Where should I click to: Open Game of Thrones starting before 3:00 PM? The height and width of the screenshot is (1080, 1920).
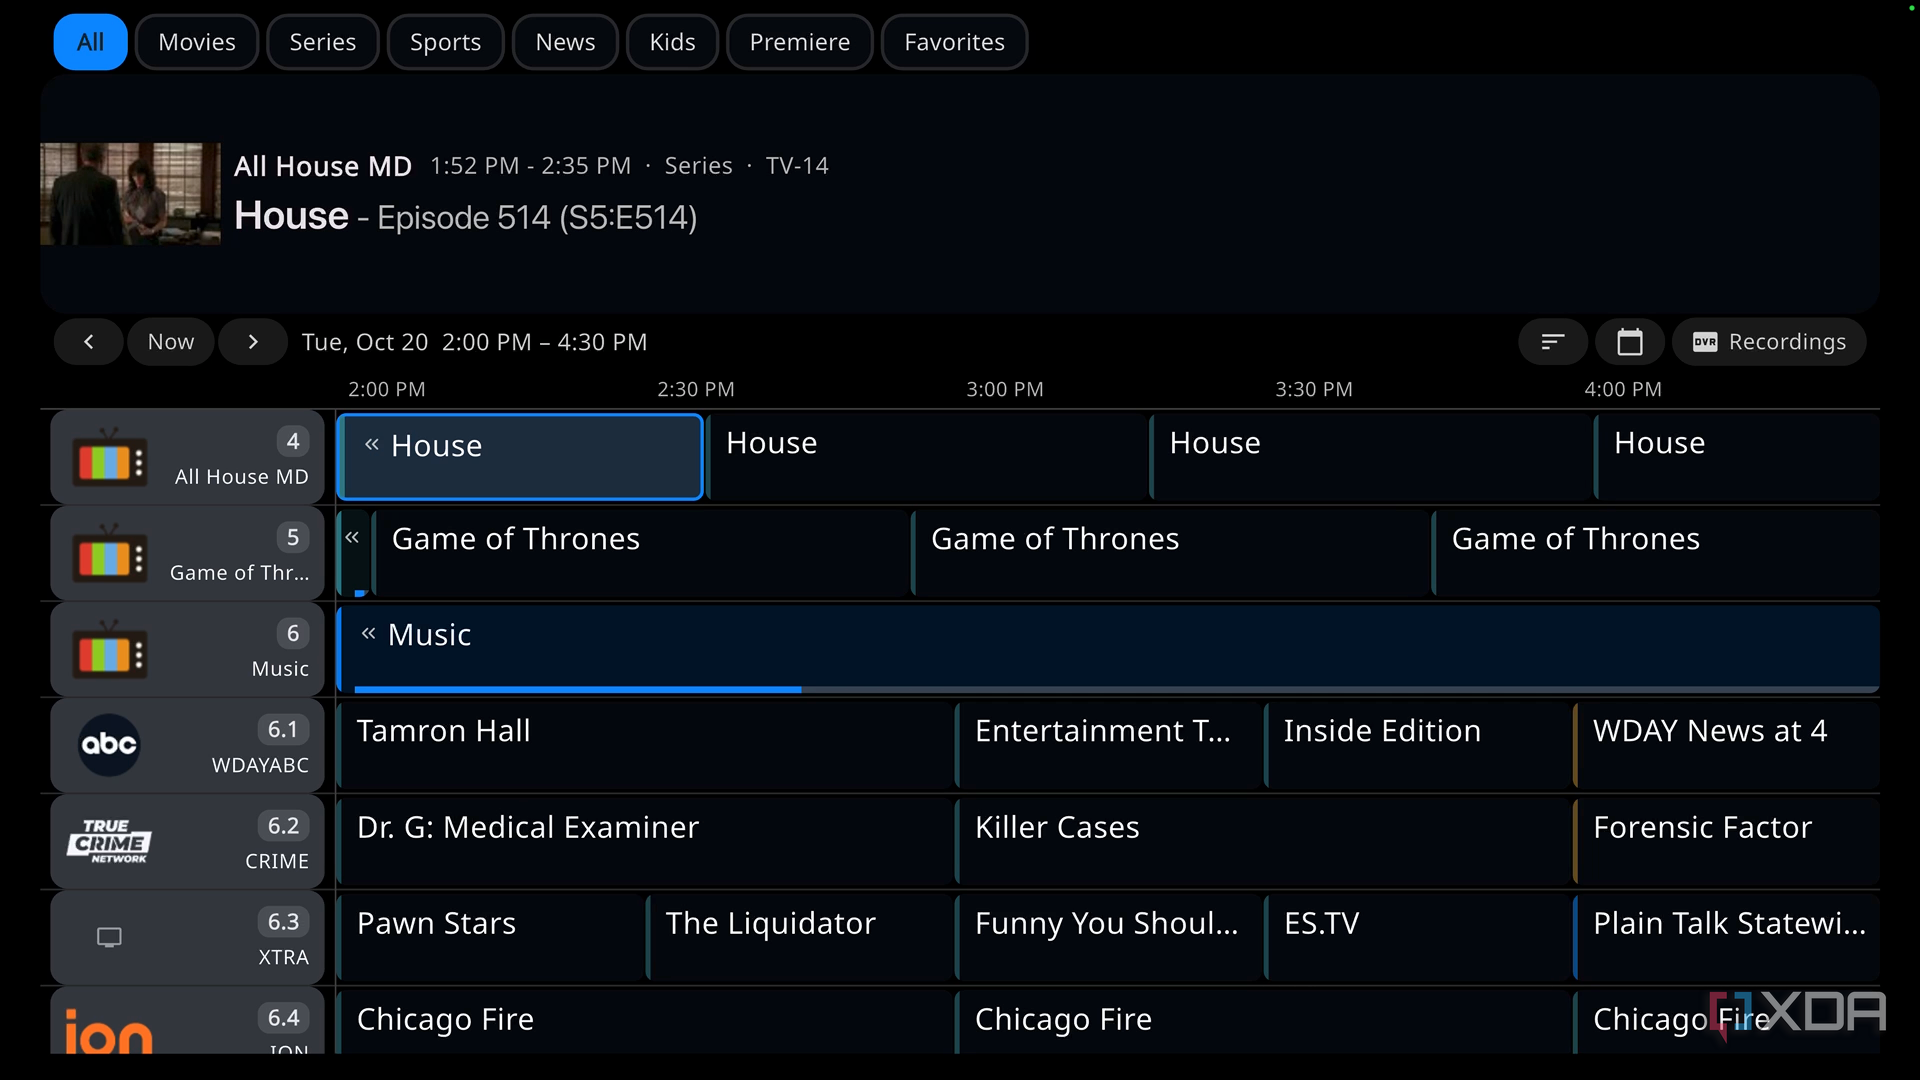point(1171,553)
